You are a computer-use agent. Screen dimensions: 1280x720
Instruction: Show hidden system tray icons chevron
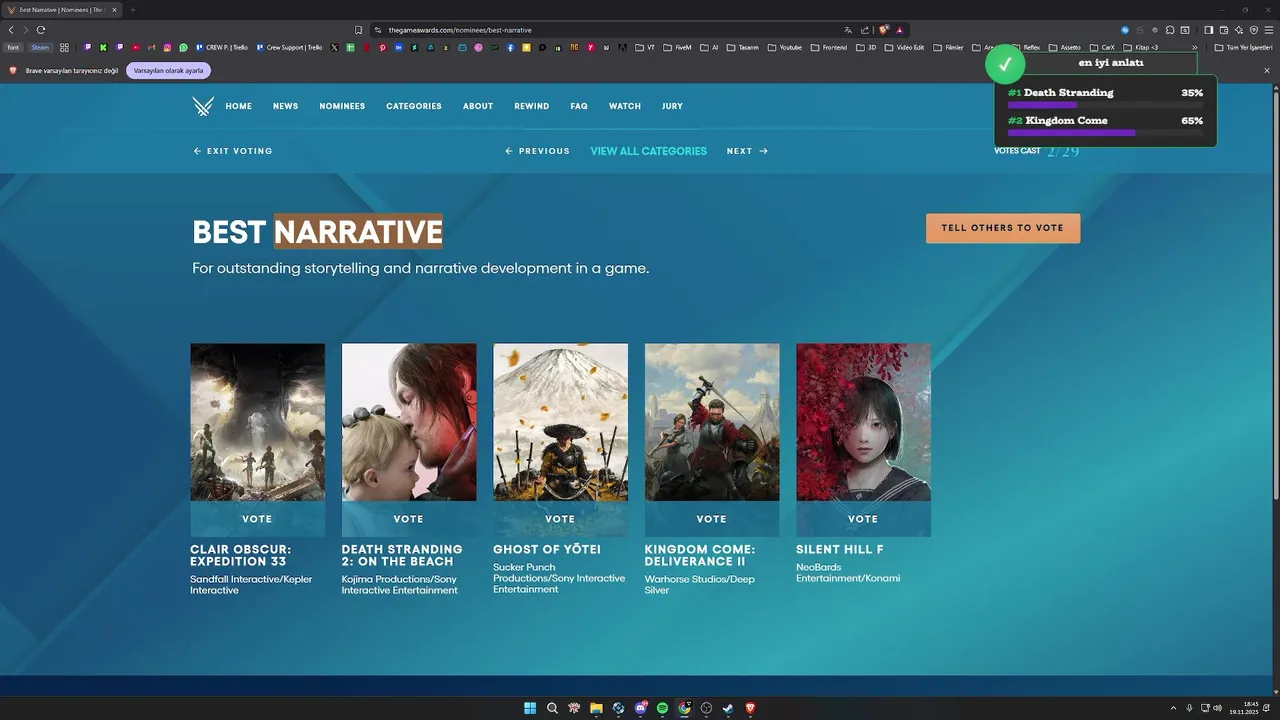[x=1173, y=708]
